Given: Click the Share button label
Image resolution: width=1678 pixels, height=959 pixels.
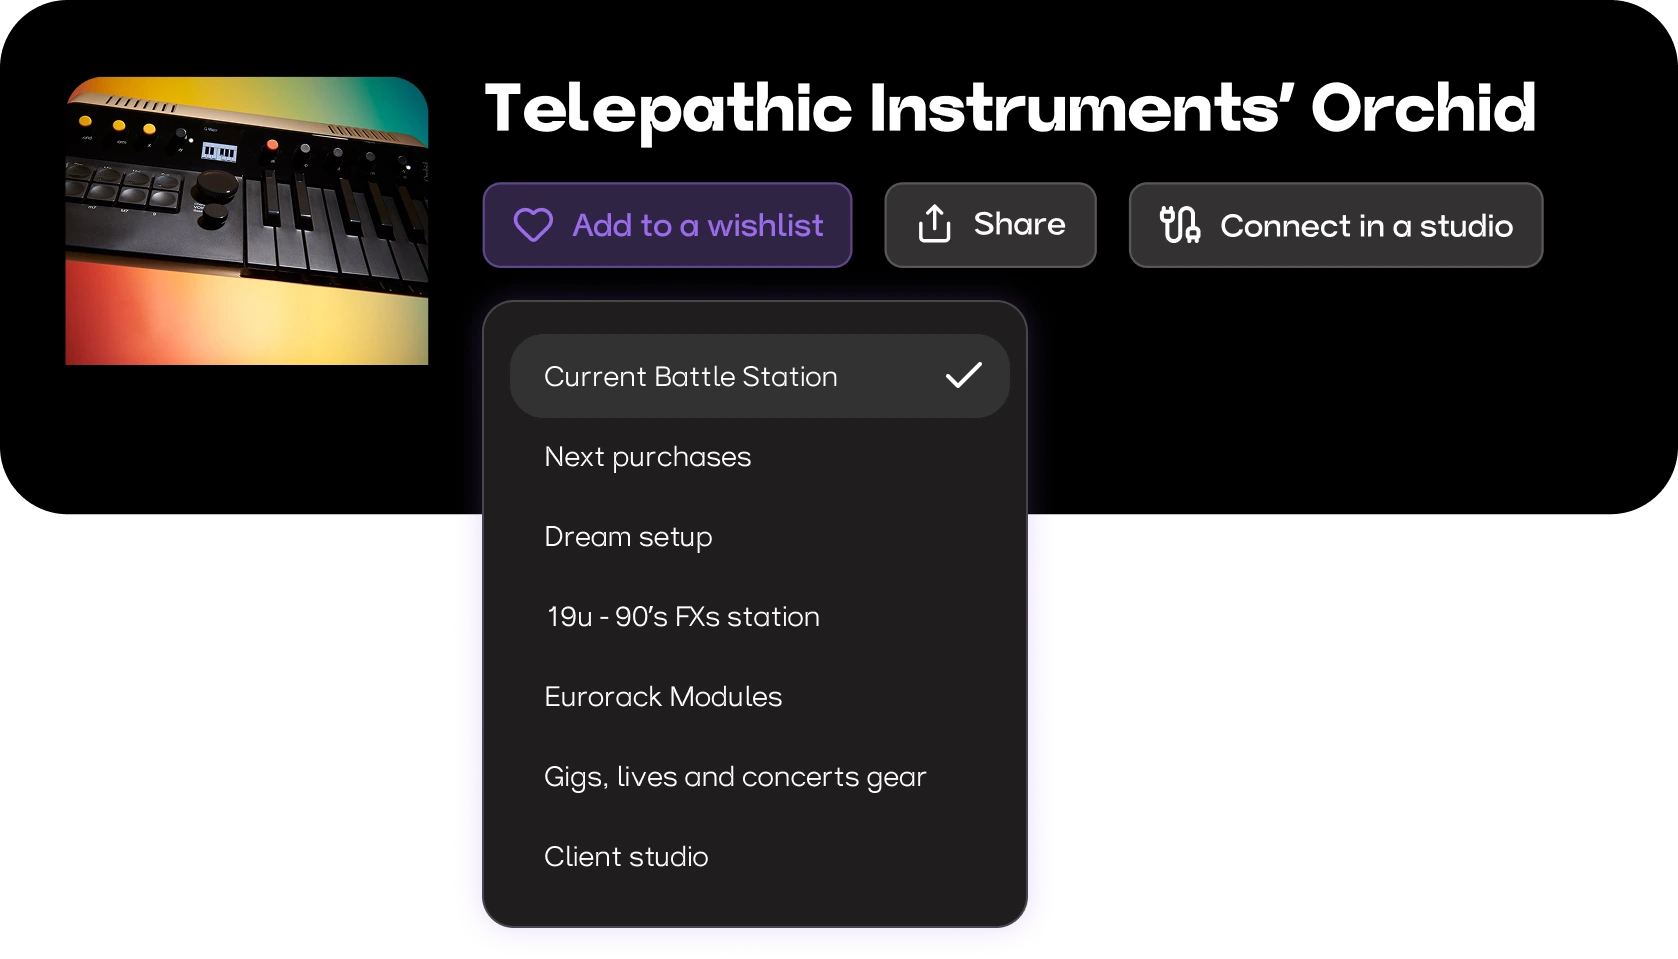Looking at the screenshot, I should tap(1019, 224).
